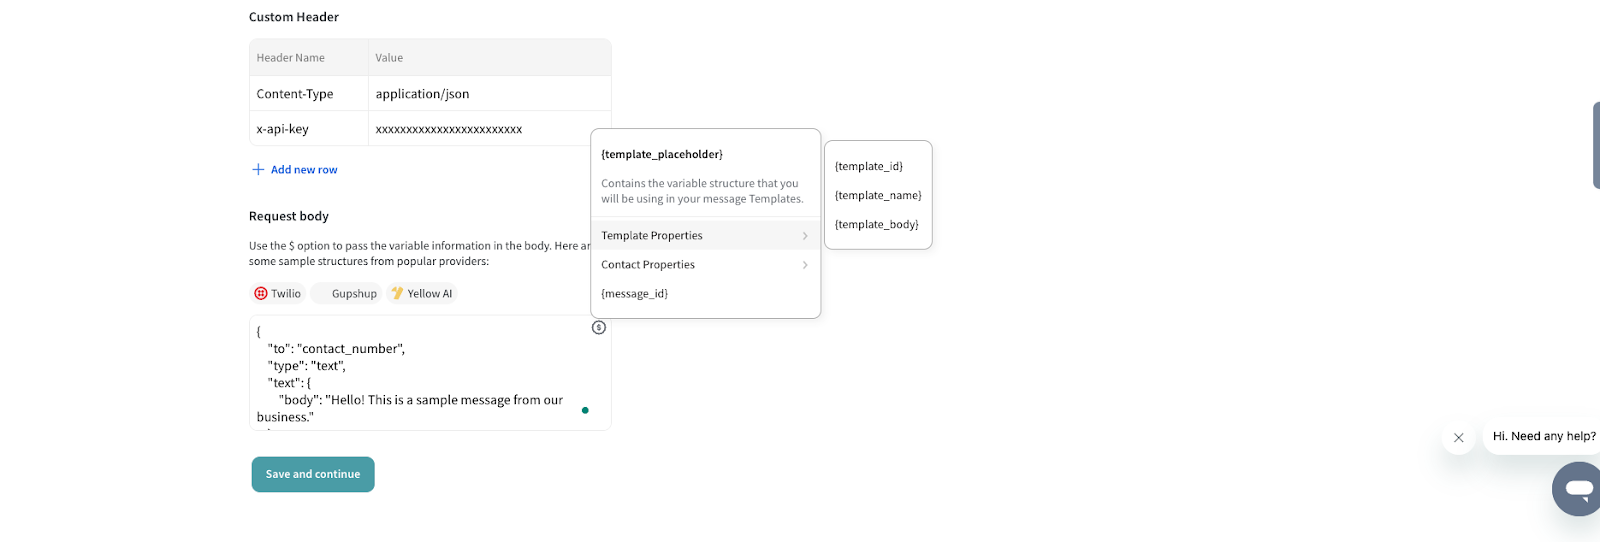The image size is (1600, 542).
Task: Click the Add new row link
Action: 304,170
